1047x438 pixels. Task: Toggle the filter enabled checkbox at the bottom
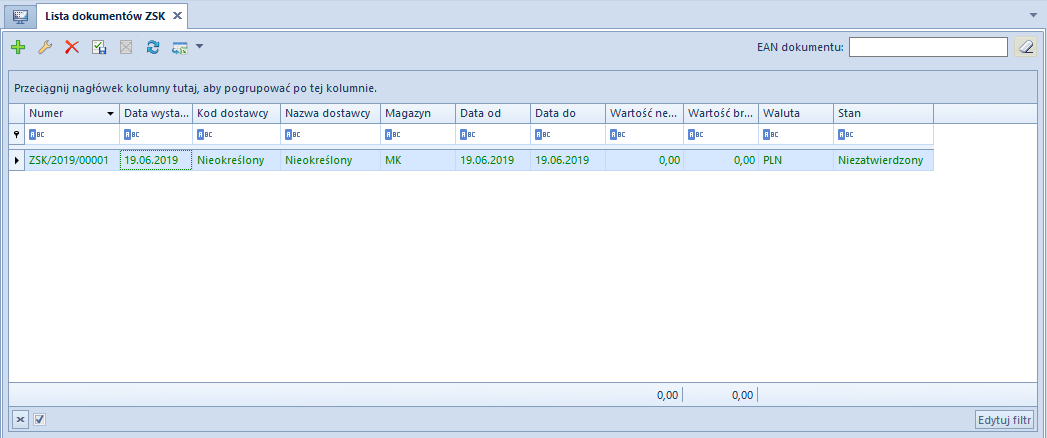click(x=39, y=420)
